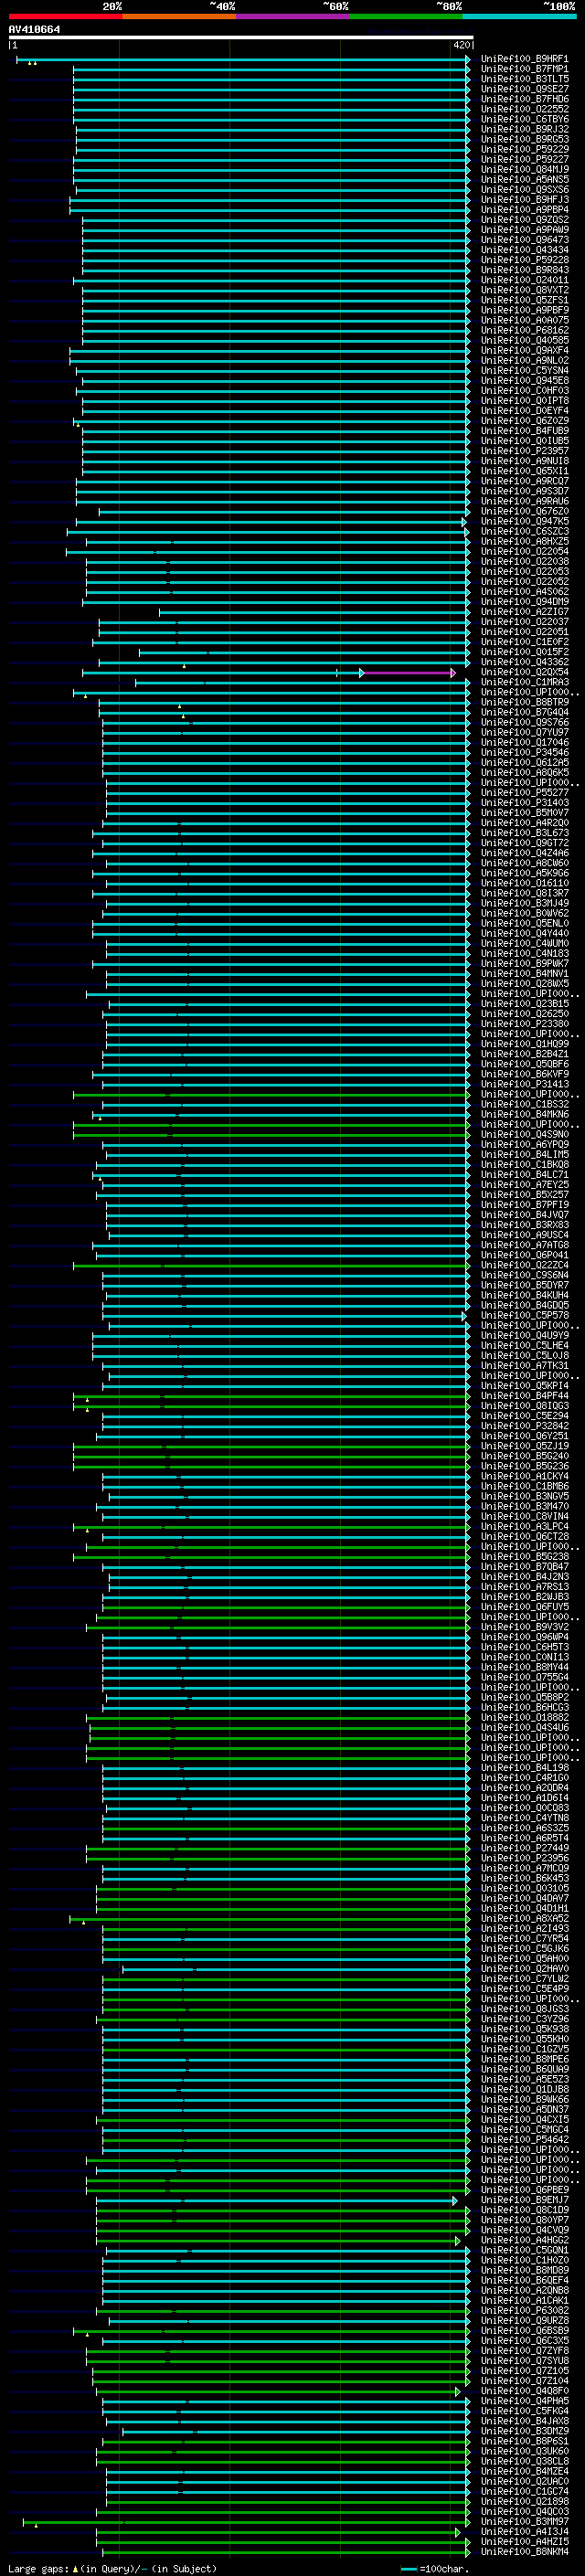Select the UniRef100_B8BTR9 label

pos(524,702)
